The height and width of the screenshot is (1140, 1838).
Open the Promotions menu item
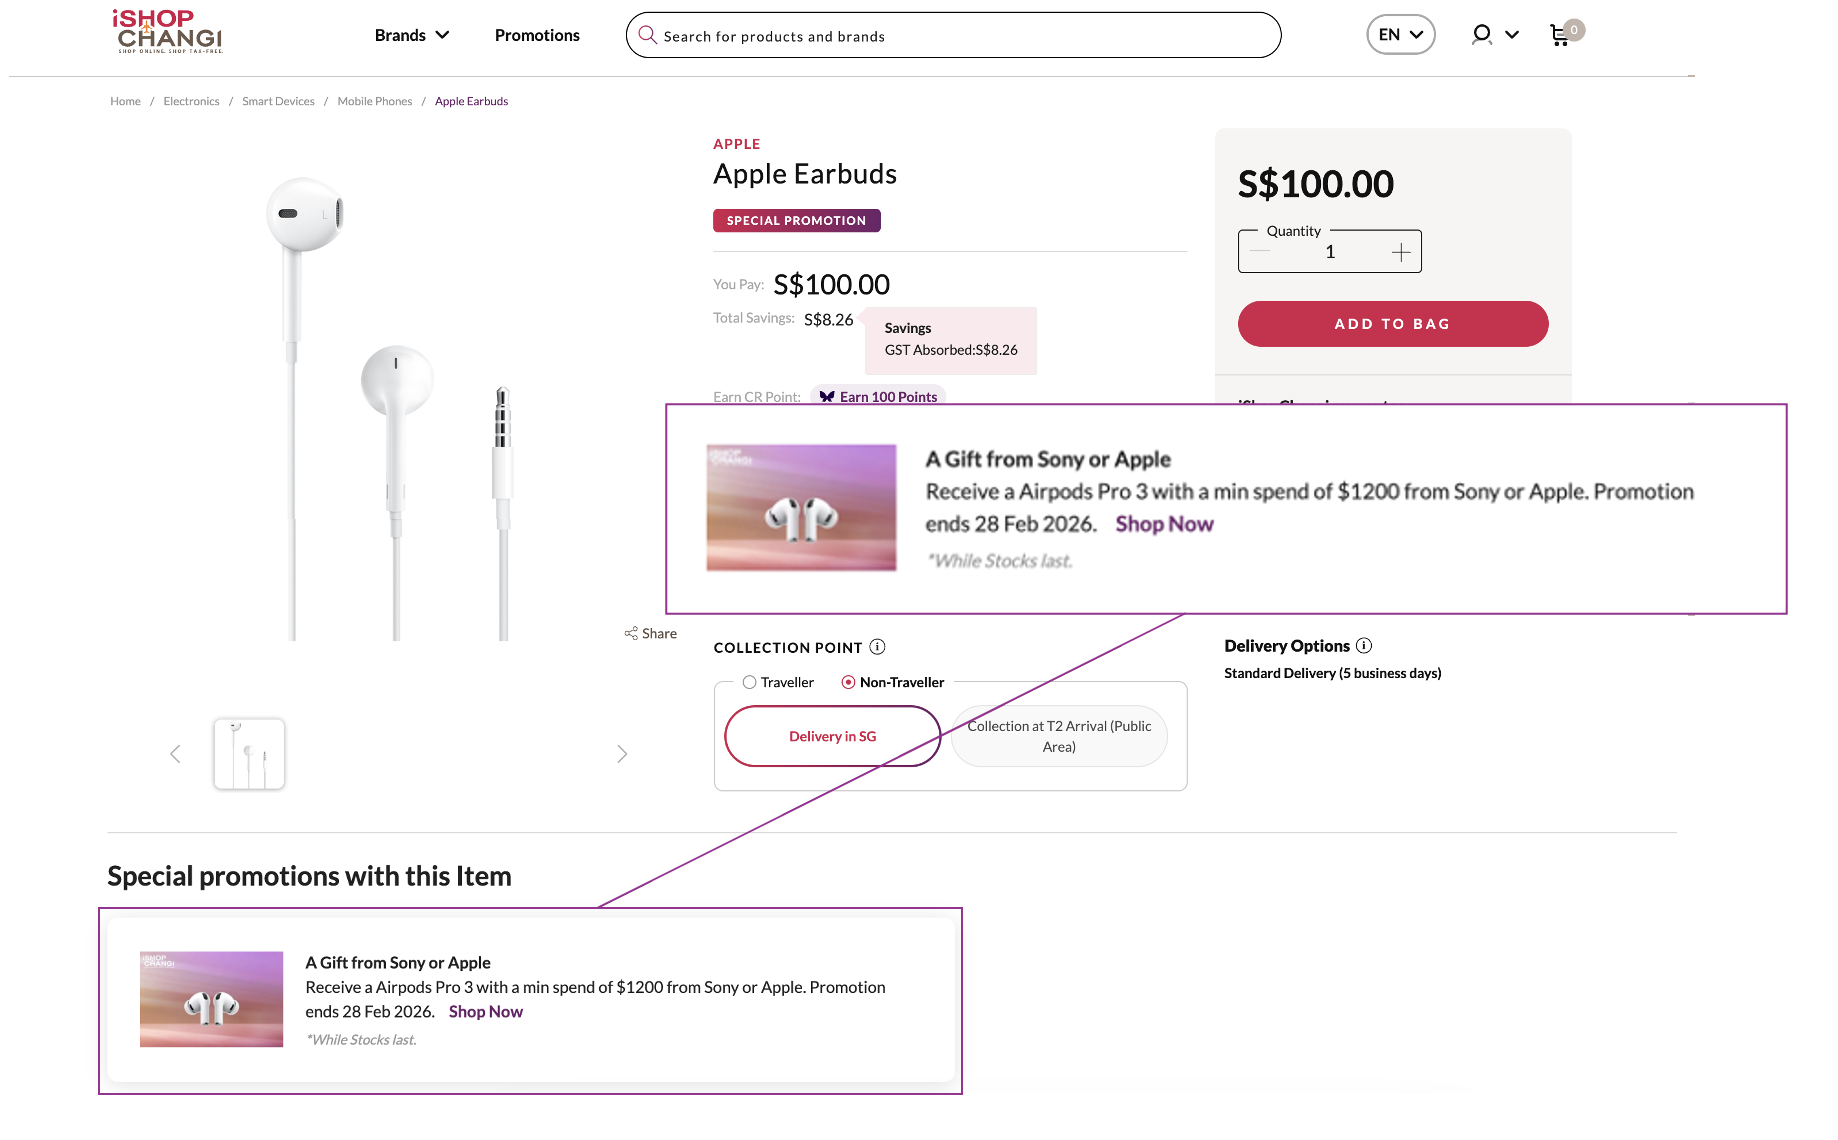(537, 35)
